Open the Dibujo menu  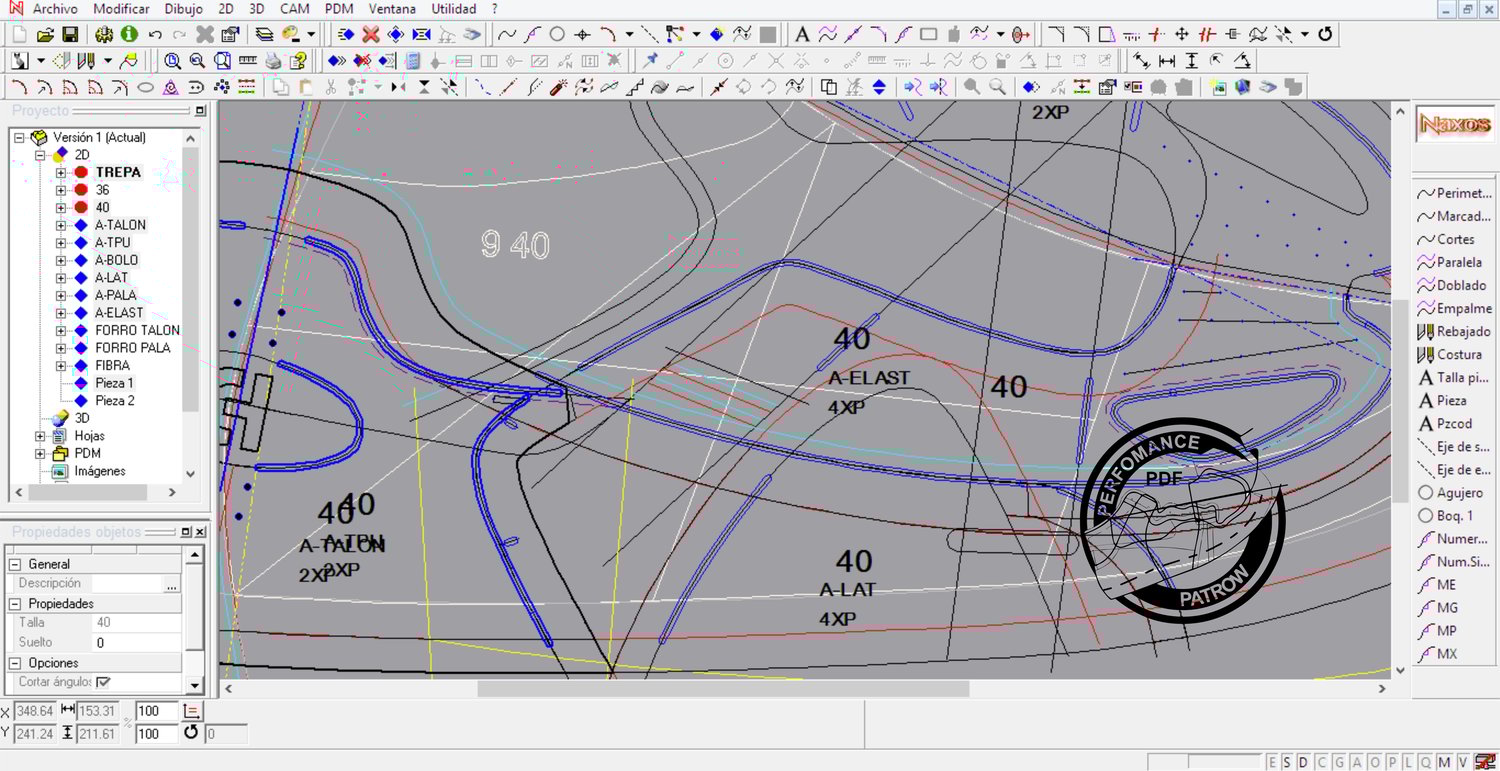(183, 9)
